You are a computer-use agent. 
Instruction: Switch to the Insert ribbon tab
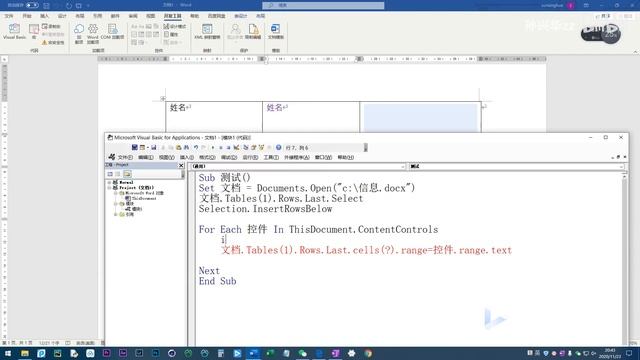coord(44,16)
